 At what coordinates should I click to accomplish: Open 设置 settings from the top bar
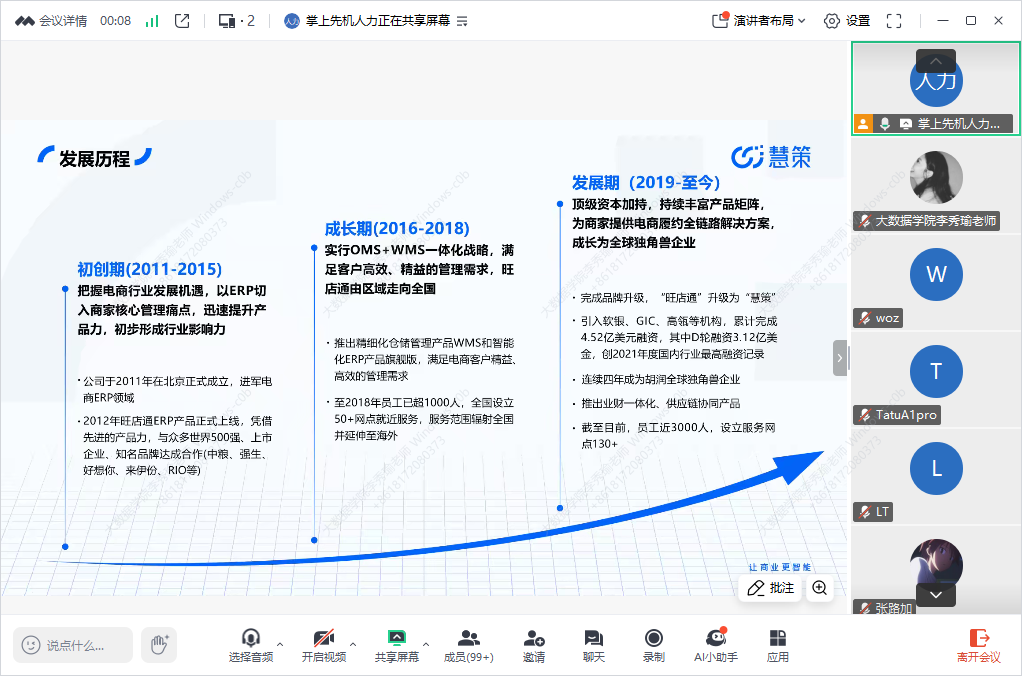click(847, 20)
